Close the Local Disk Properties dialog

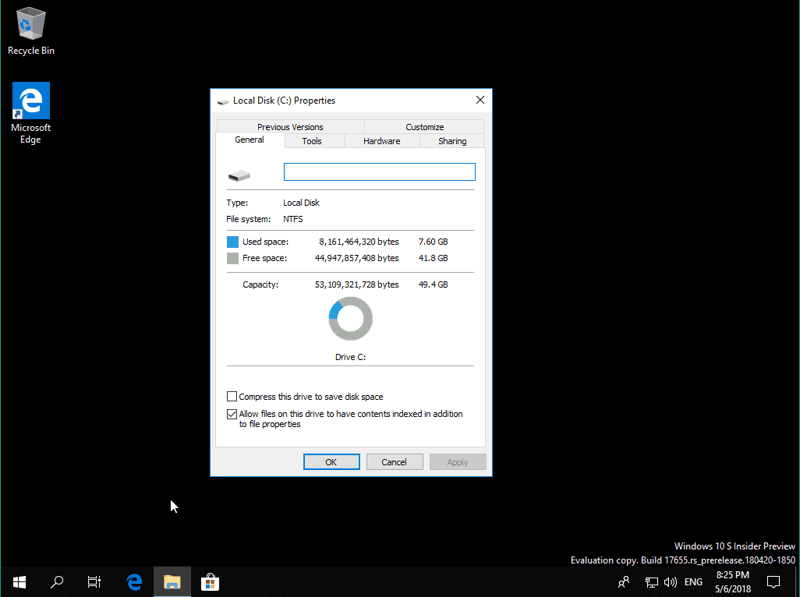pyautogui.click(x=480, y=100)
